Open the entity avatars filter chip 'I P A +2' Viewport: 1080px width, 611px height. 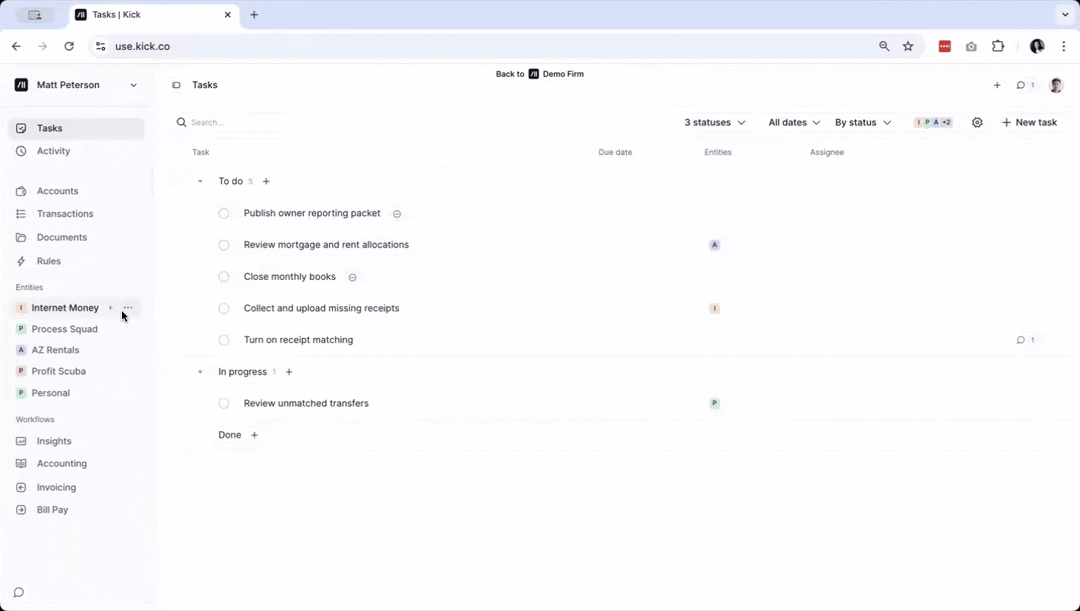tap(932, 122)
